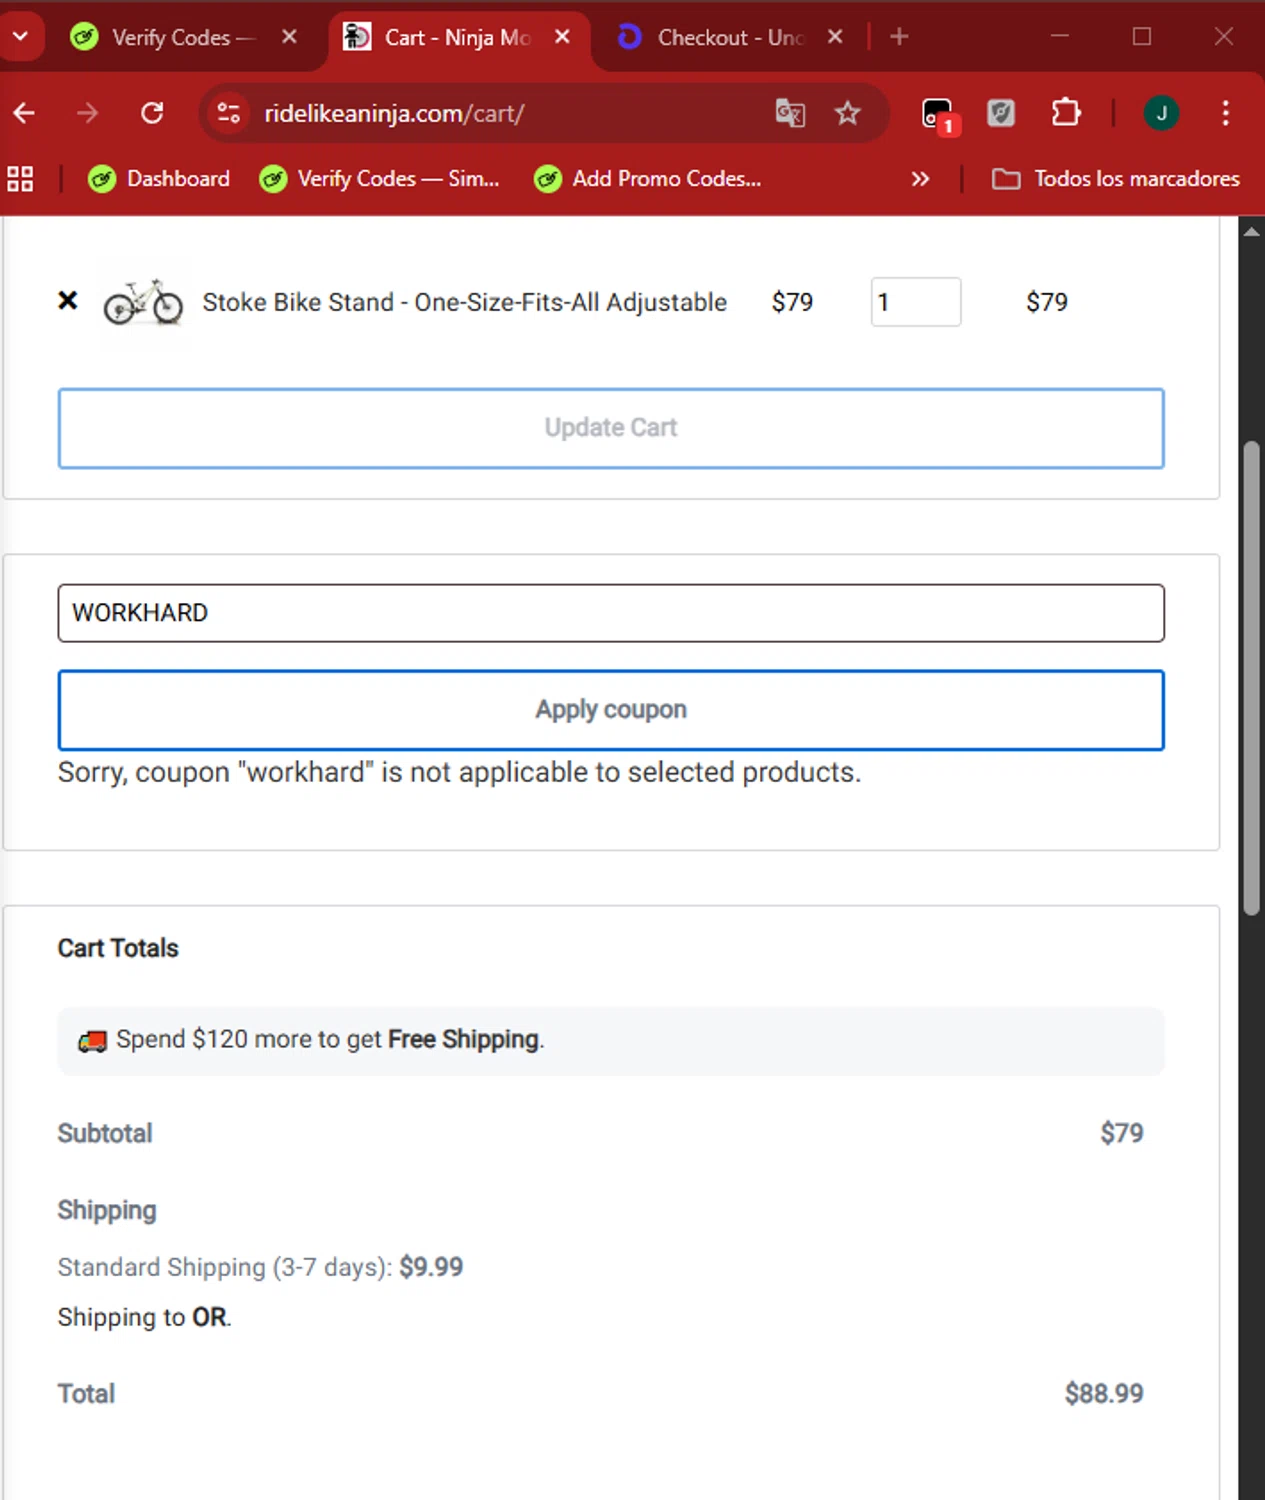Translate this page icon
Image resolution: width=1265 pixels, height=1500 pixels.
point(790,113)
